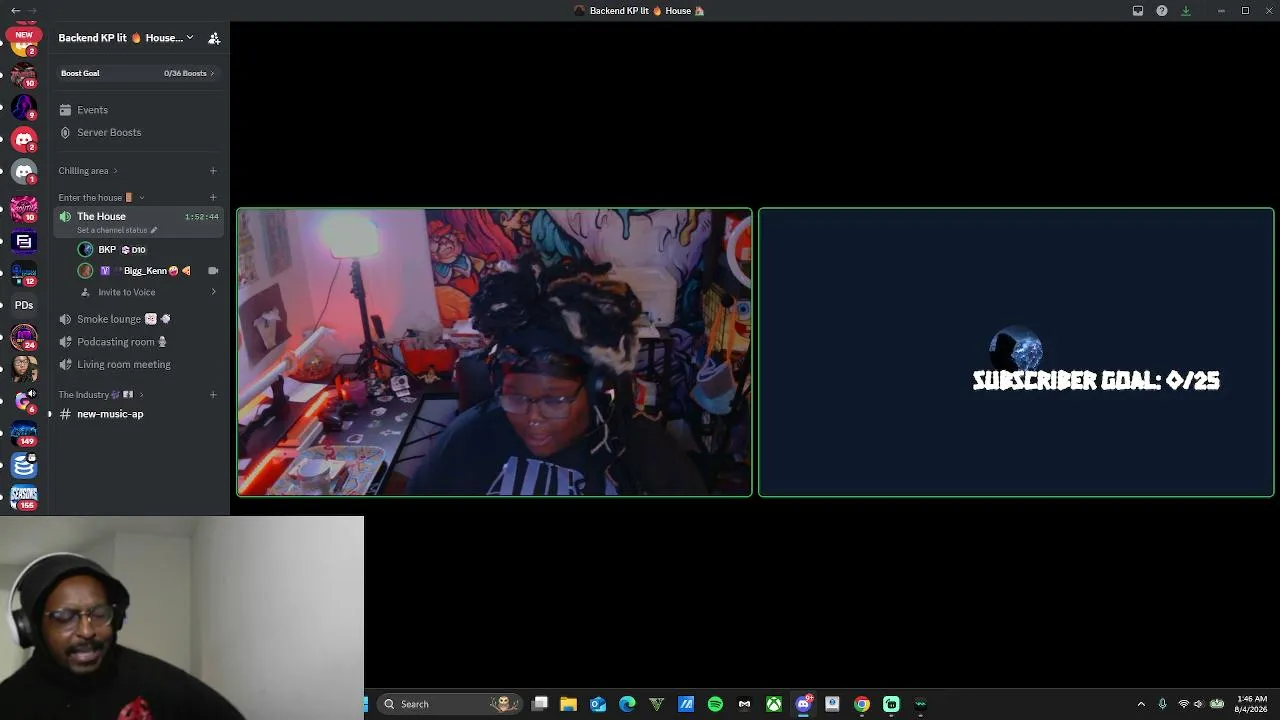Click the microphone icon in system tray
Image resolution: width=1280 pixels, height=720 pixels.
(1162, 704)
